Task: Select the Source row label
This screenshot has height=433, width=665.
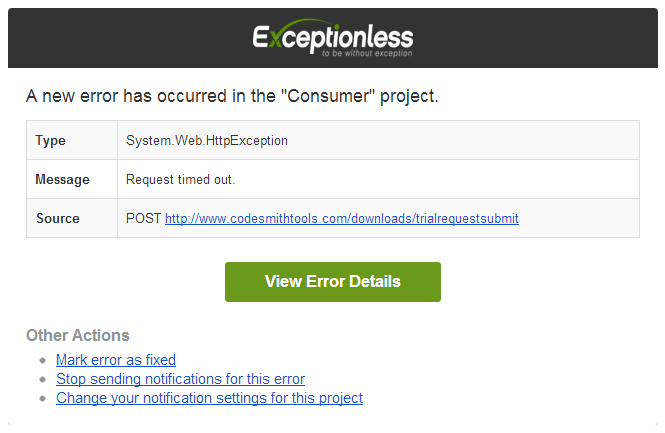Action: pyautogui.click(x=57, y=218)
